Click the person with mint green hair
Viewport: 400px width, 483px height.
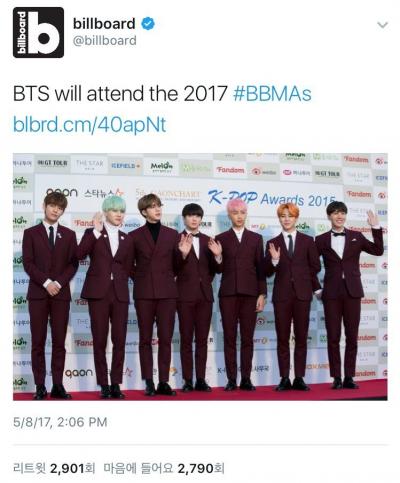point(106,295)
